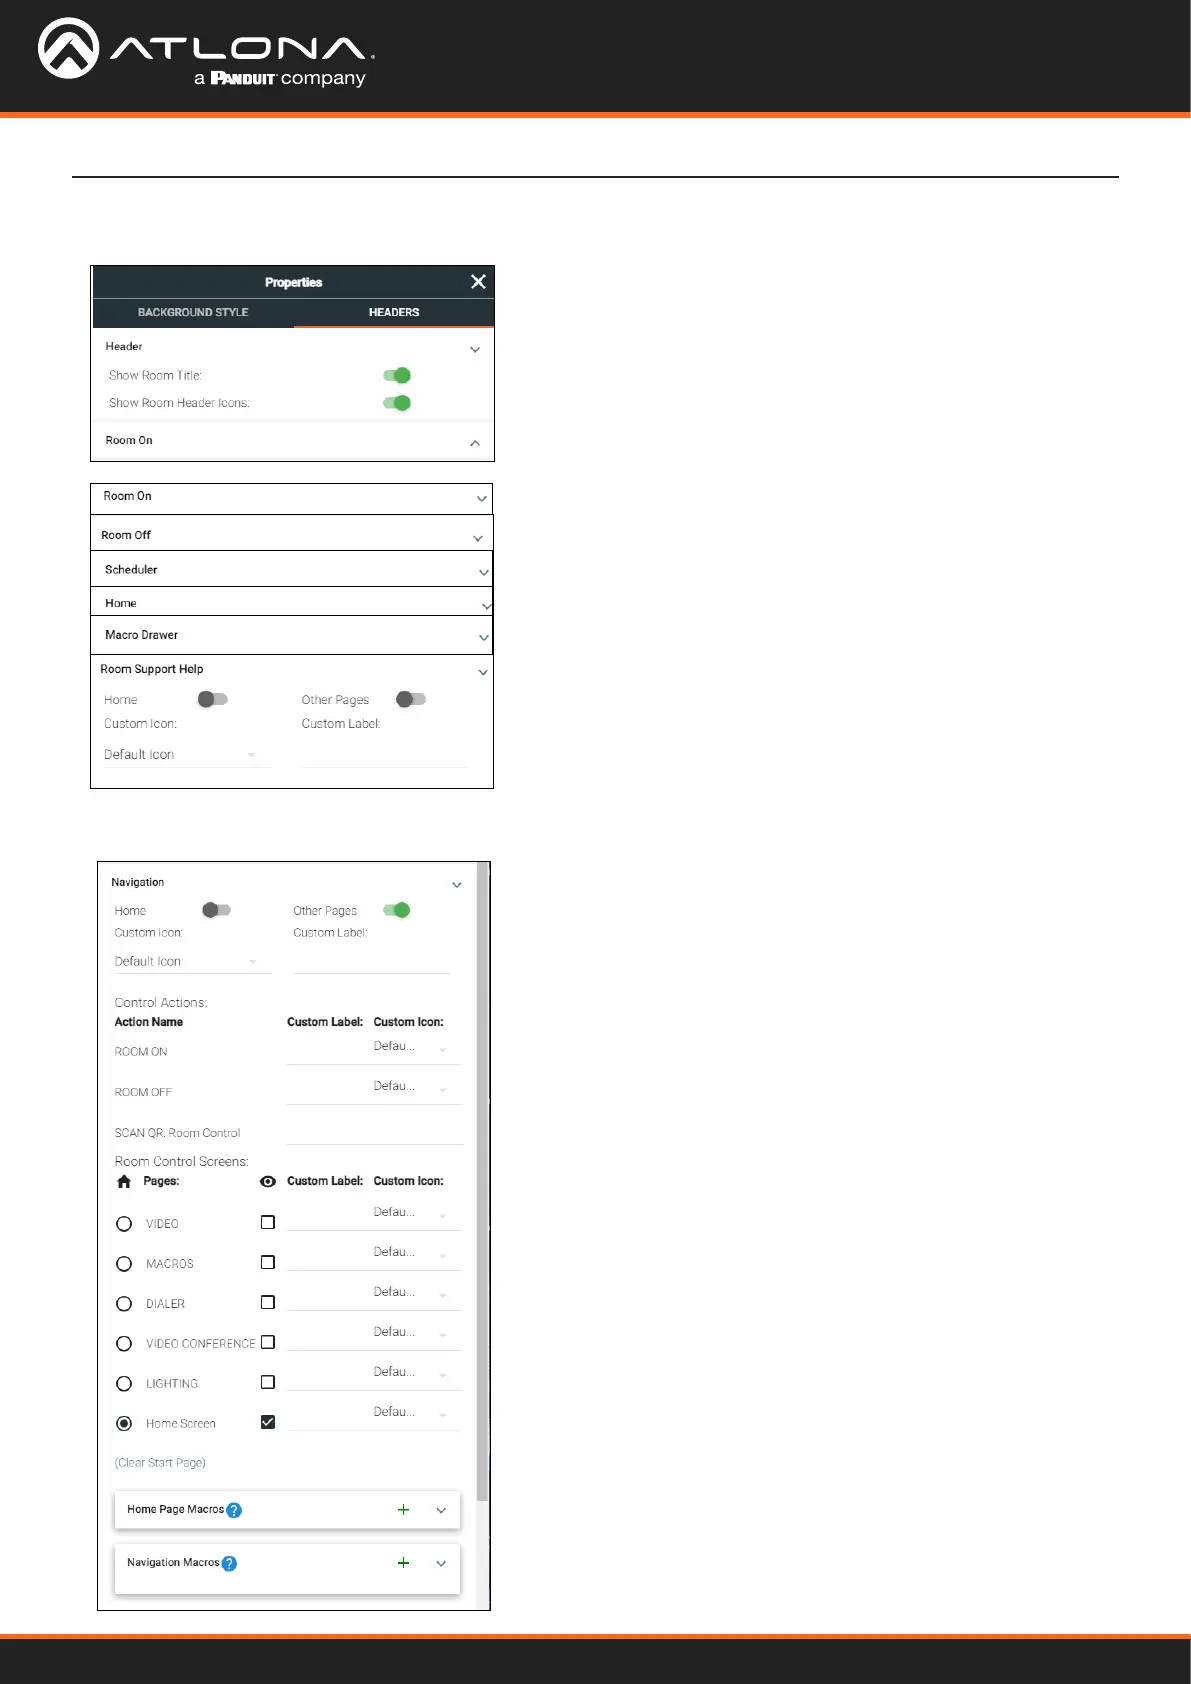Click the SCAN QR Room Control label field
This screenshot has width=1191, height=1684.
374,1132
